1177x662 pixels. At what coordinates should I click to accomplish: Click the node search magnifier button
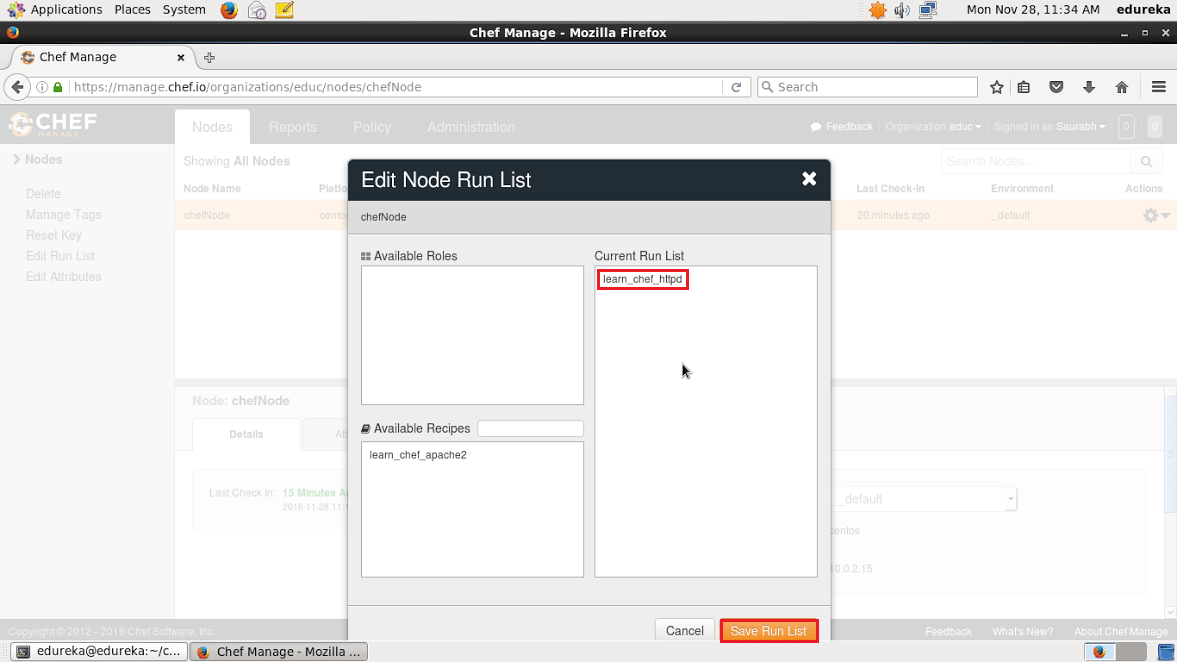point(1146,161)
